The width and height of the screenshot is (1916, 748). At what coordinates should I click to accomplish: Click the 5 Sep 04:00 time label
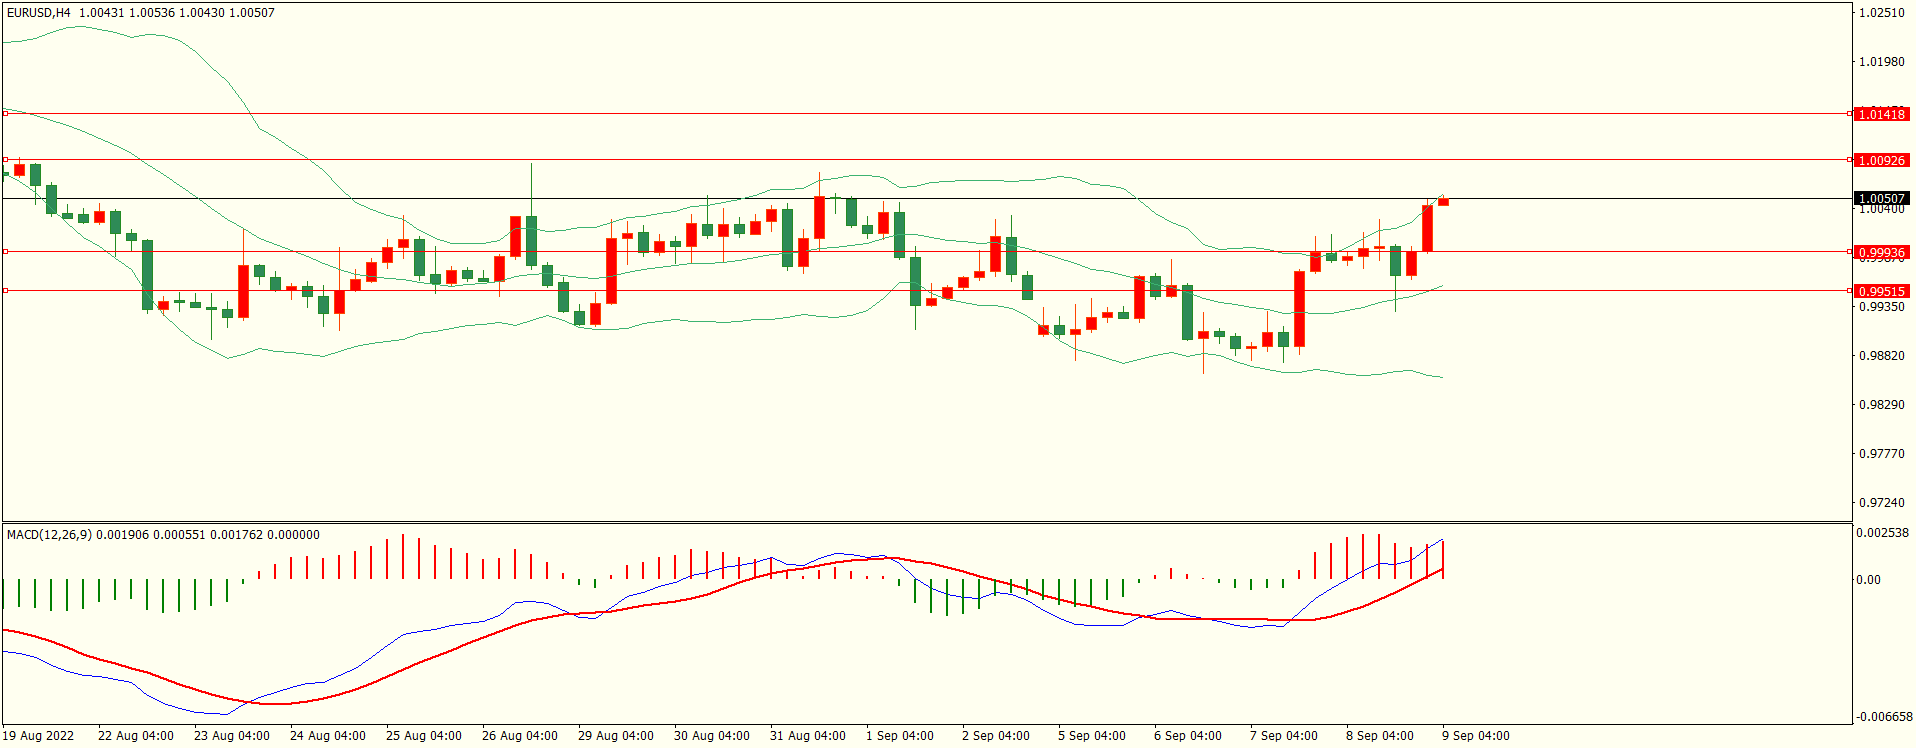tap(1092, 736)
